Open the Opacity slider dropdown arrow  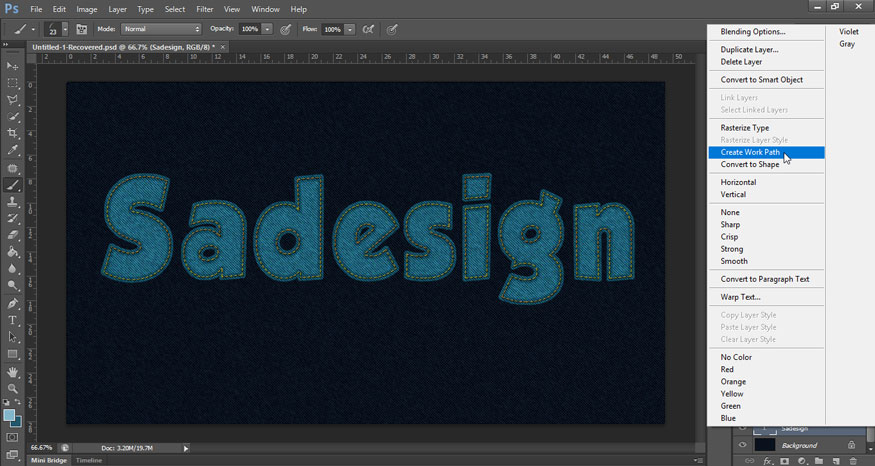[x=267, y=29]
